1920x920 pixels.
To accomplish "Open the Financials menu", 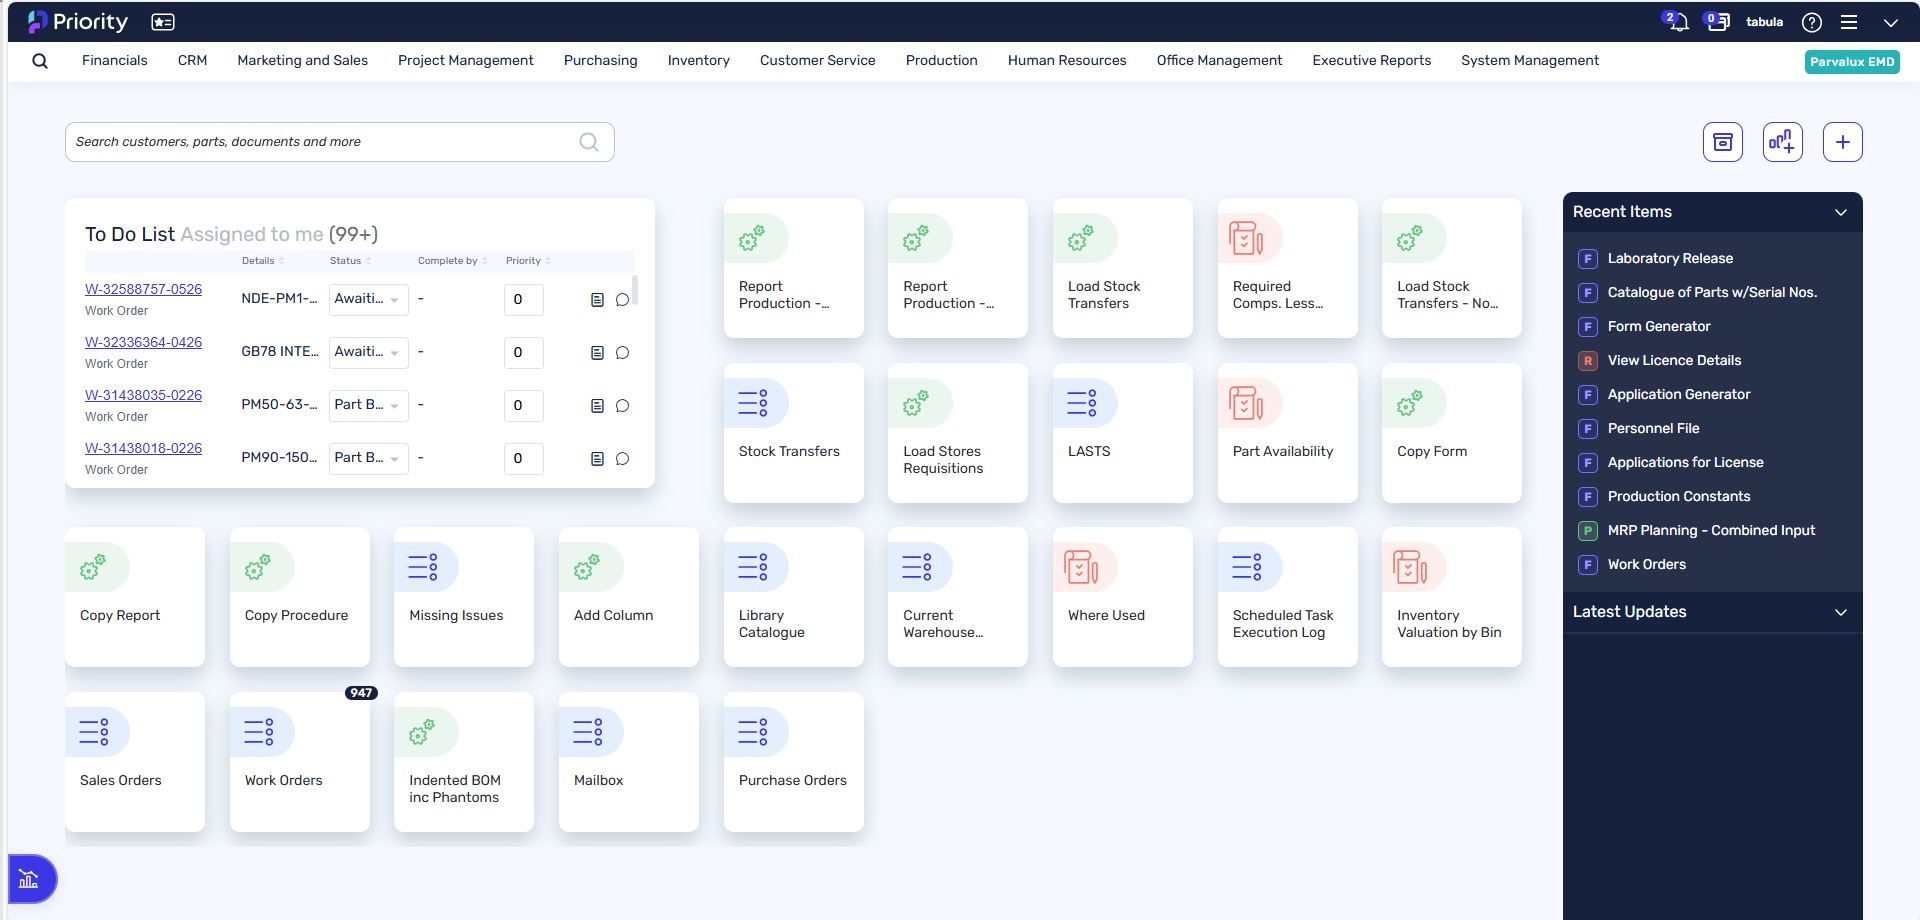I will click(115, 61).
